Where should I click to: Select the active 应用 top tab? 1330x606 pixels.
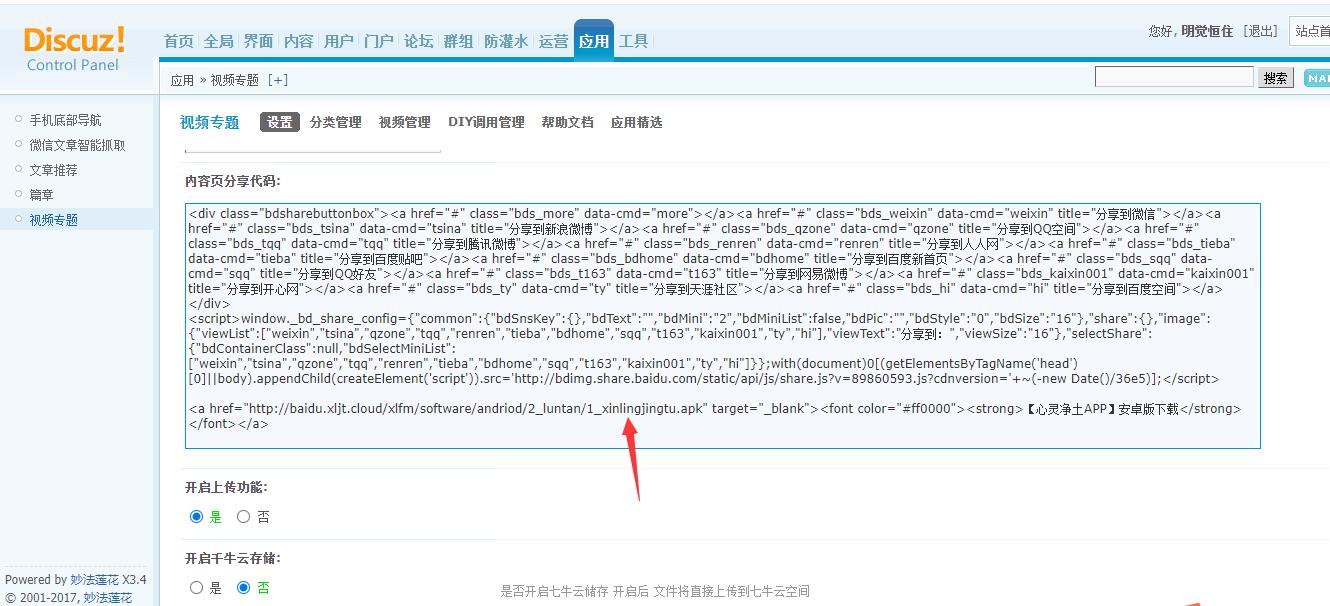point(594,41)
